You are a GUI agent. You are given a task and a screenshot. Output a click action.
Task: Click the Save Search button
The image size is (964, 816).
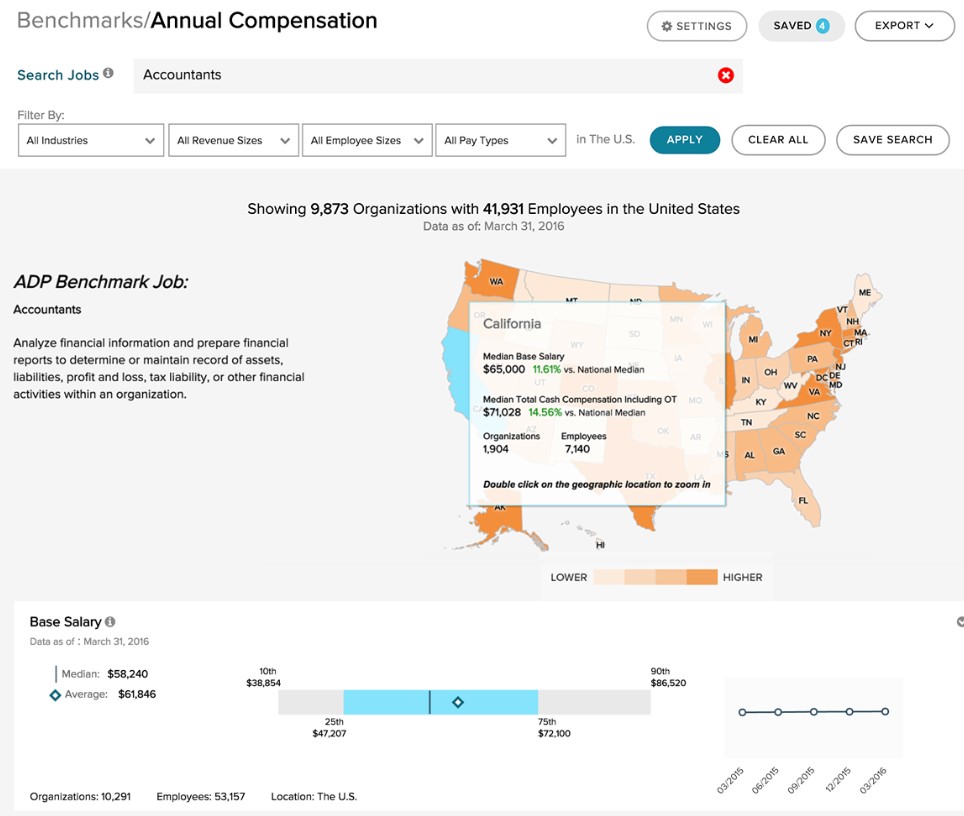coord(892,140)
